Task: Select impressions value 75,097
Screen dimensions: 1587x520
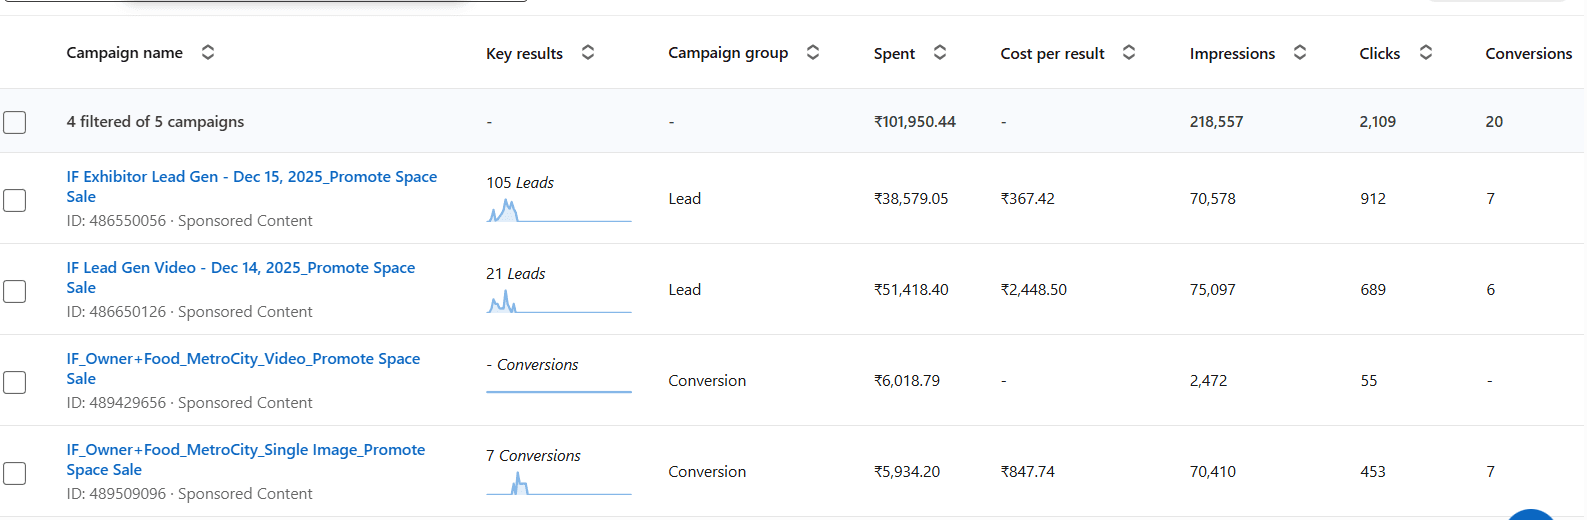Action: pyautogui.click(x=1212, y=290)
